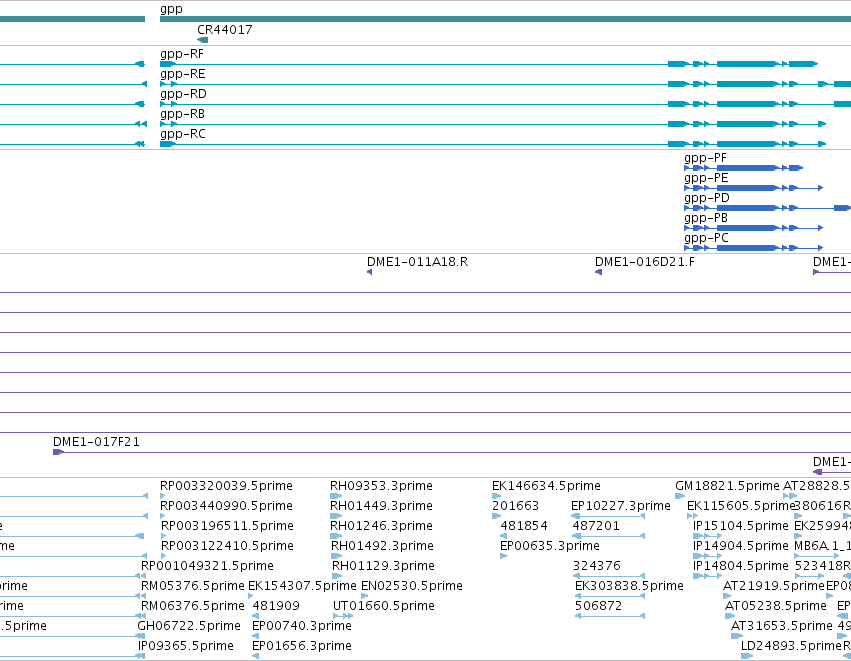Select transcript label gpp-RF
851x661 pixels.
coord(182,54)
